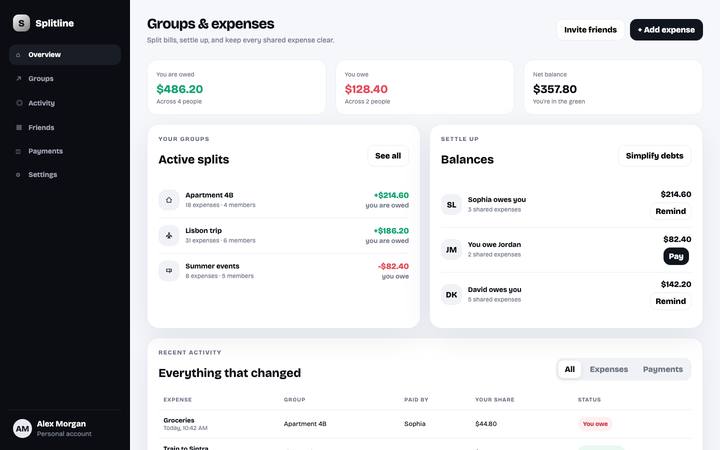Click the Lisbon trip plane icon
The width and height of the screenshot is (720, 450).
[x=169, y=235]
